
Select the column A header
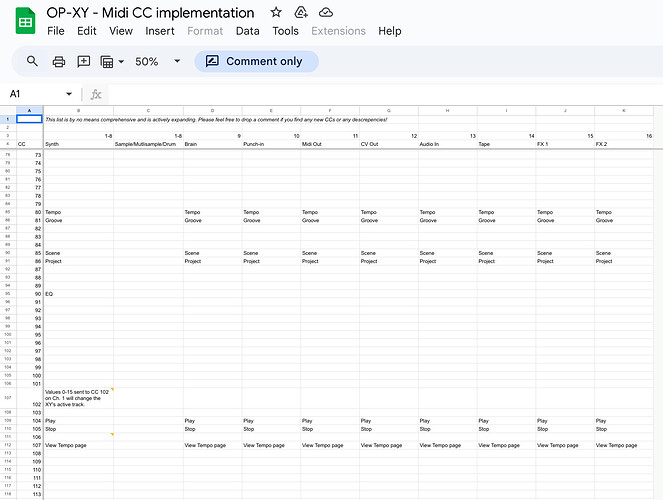click(x=29, y=109)
